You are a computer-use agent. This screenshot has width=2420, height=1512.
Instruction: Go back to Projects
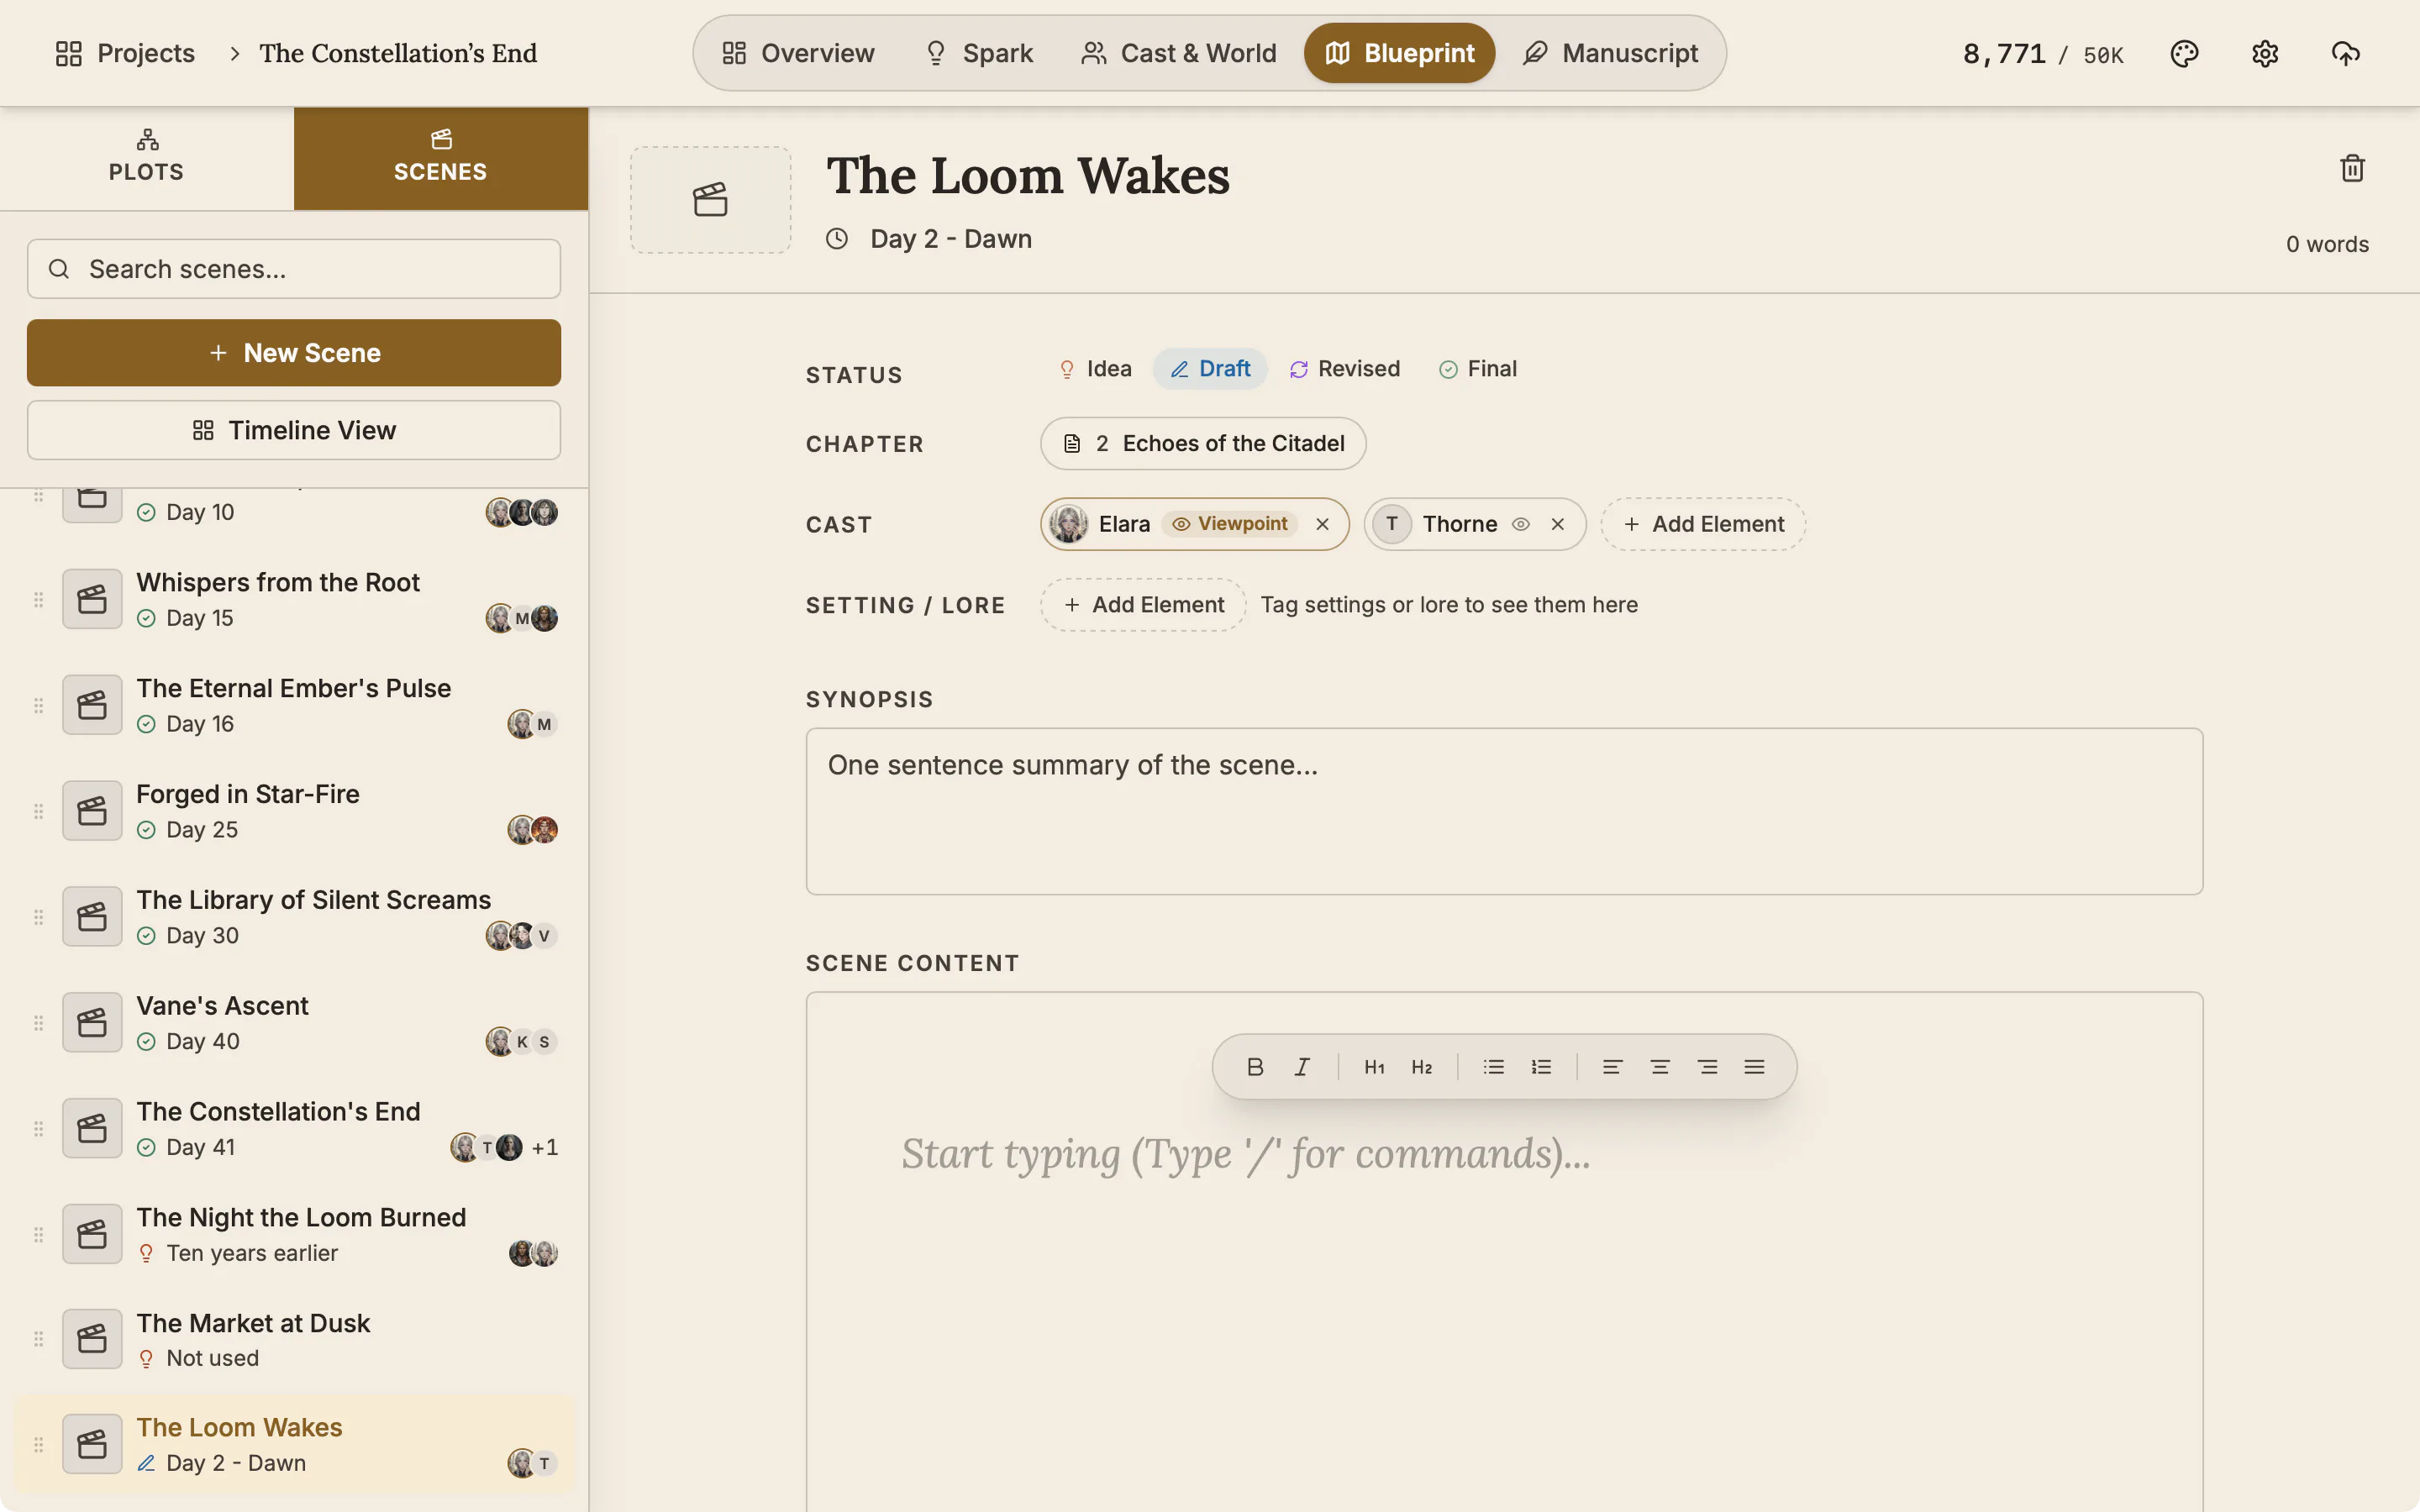125,53
